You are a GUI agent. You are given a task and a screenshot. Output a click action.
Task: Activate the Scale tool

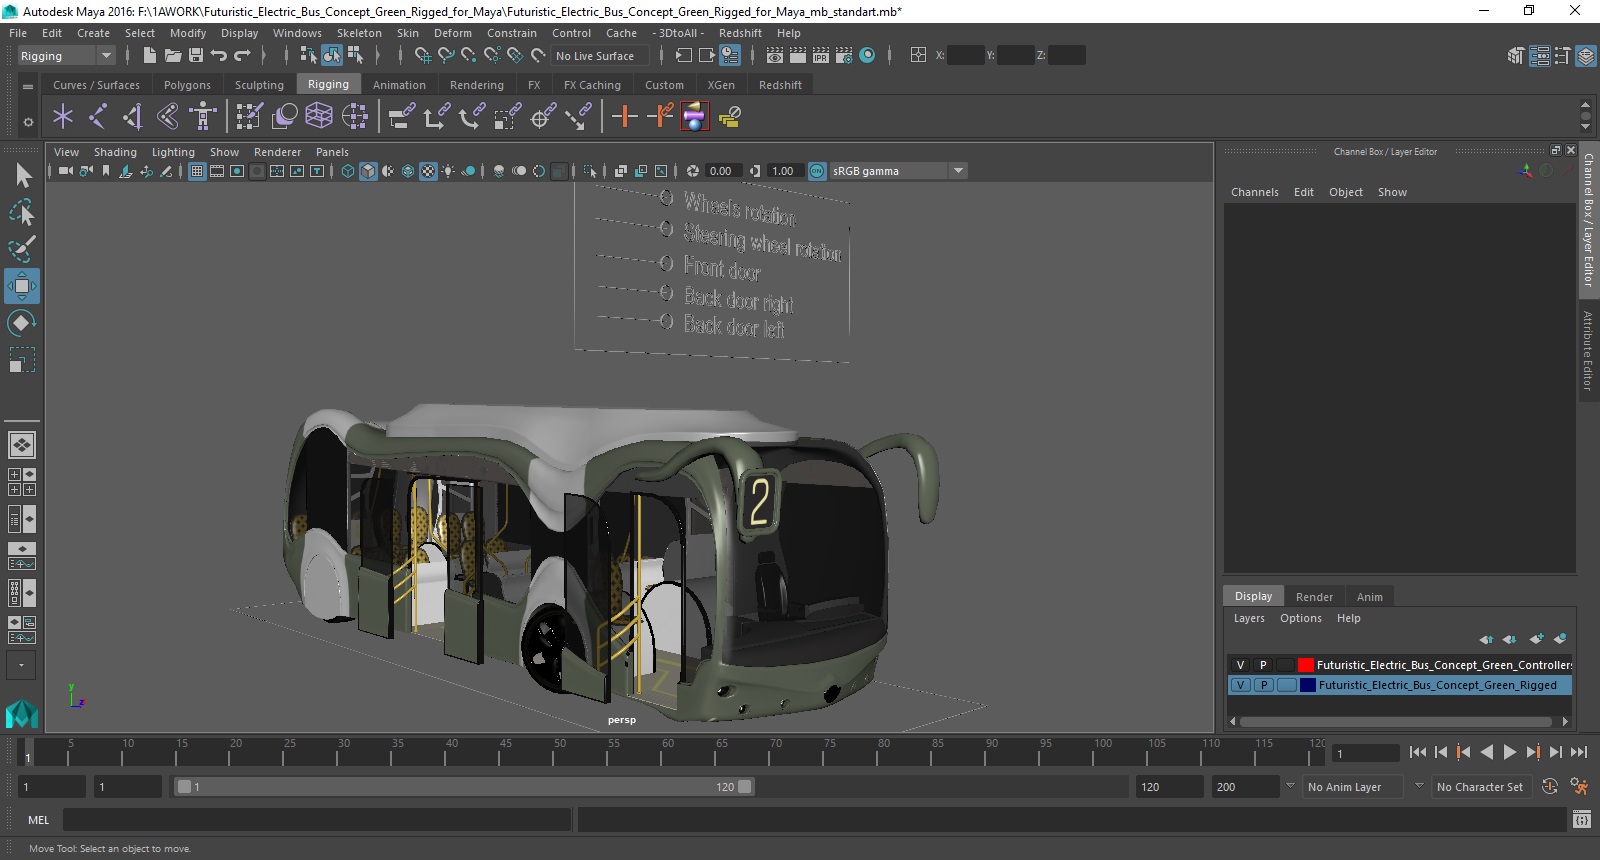click(x=22, y=359)
